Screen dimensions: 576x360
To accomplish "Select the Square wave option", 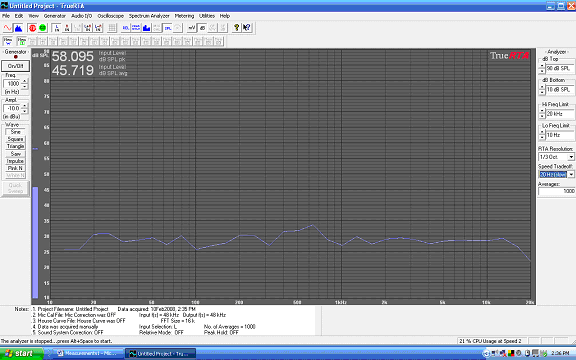I will pos(15,139).
